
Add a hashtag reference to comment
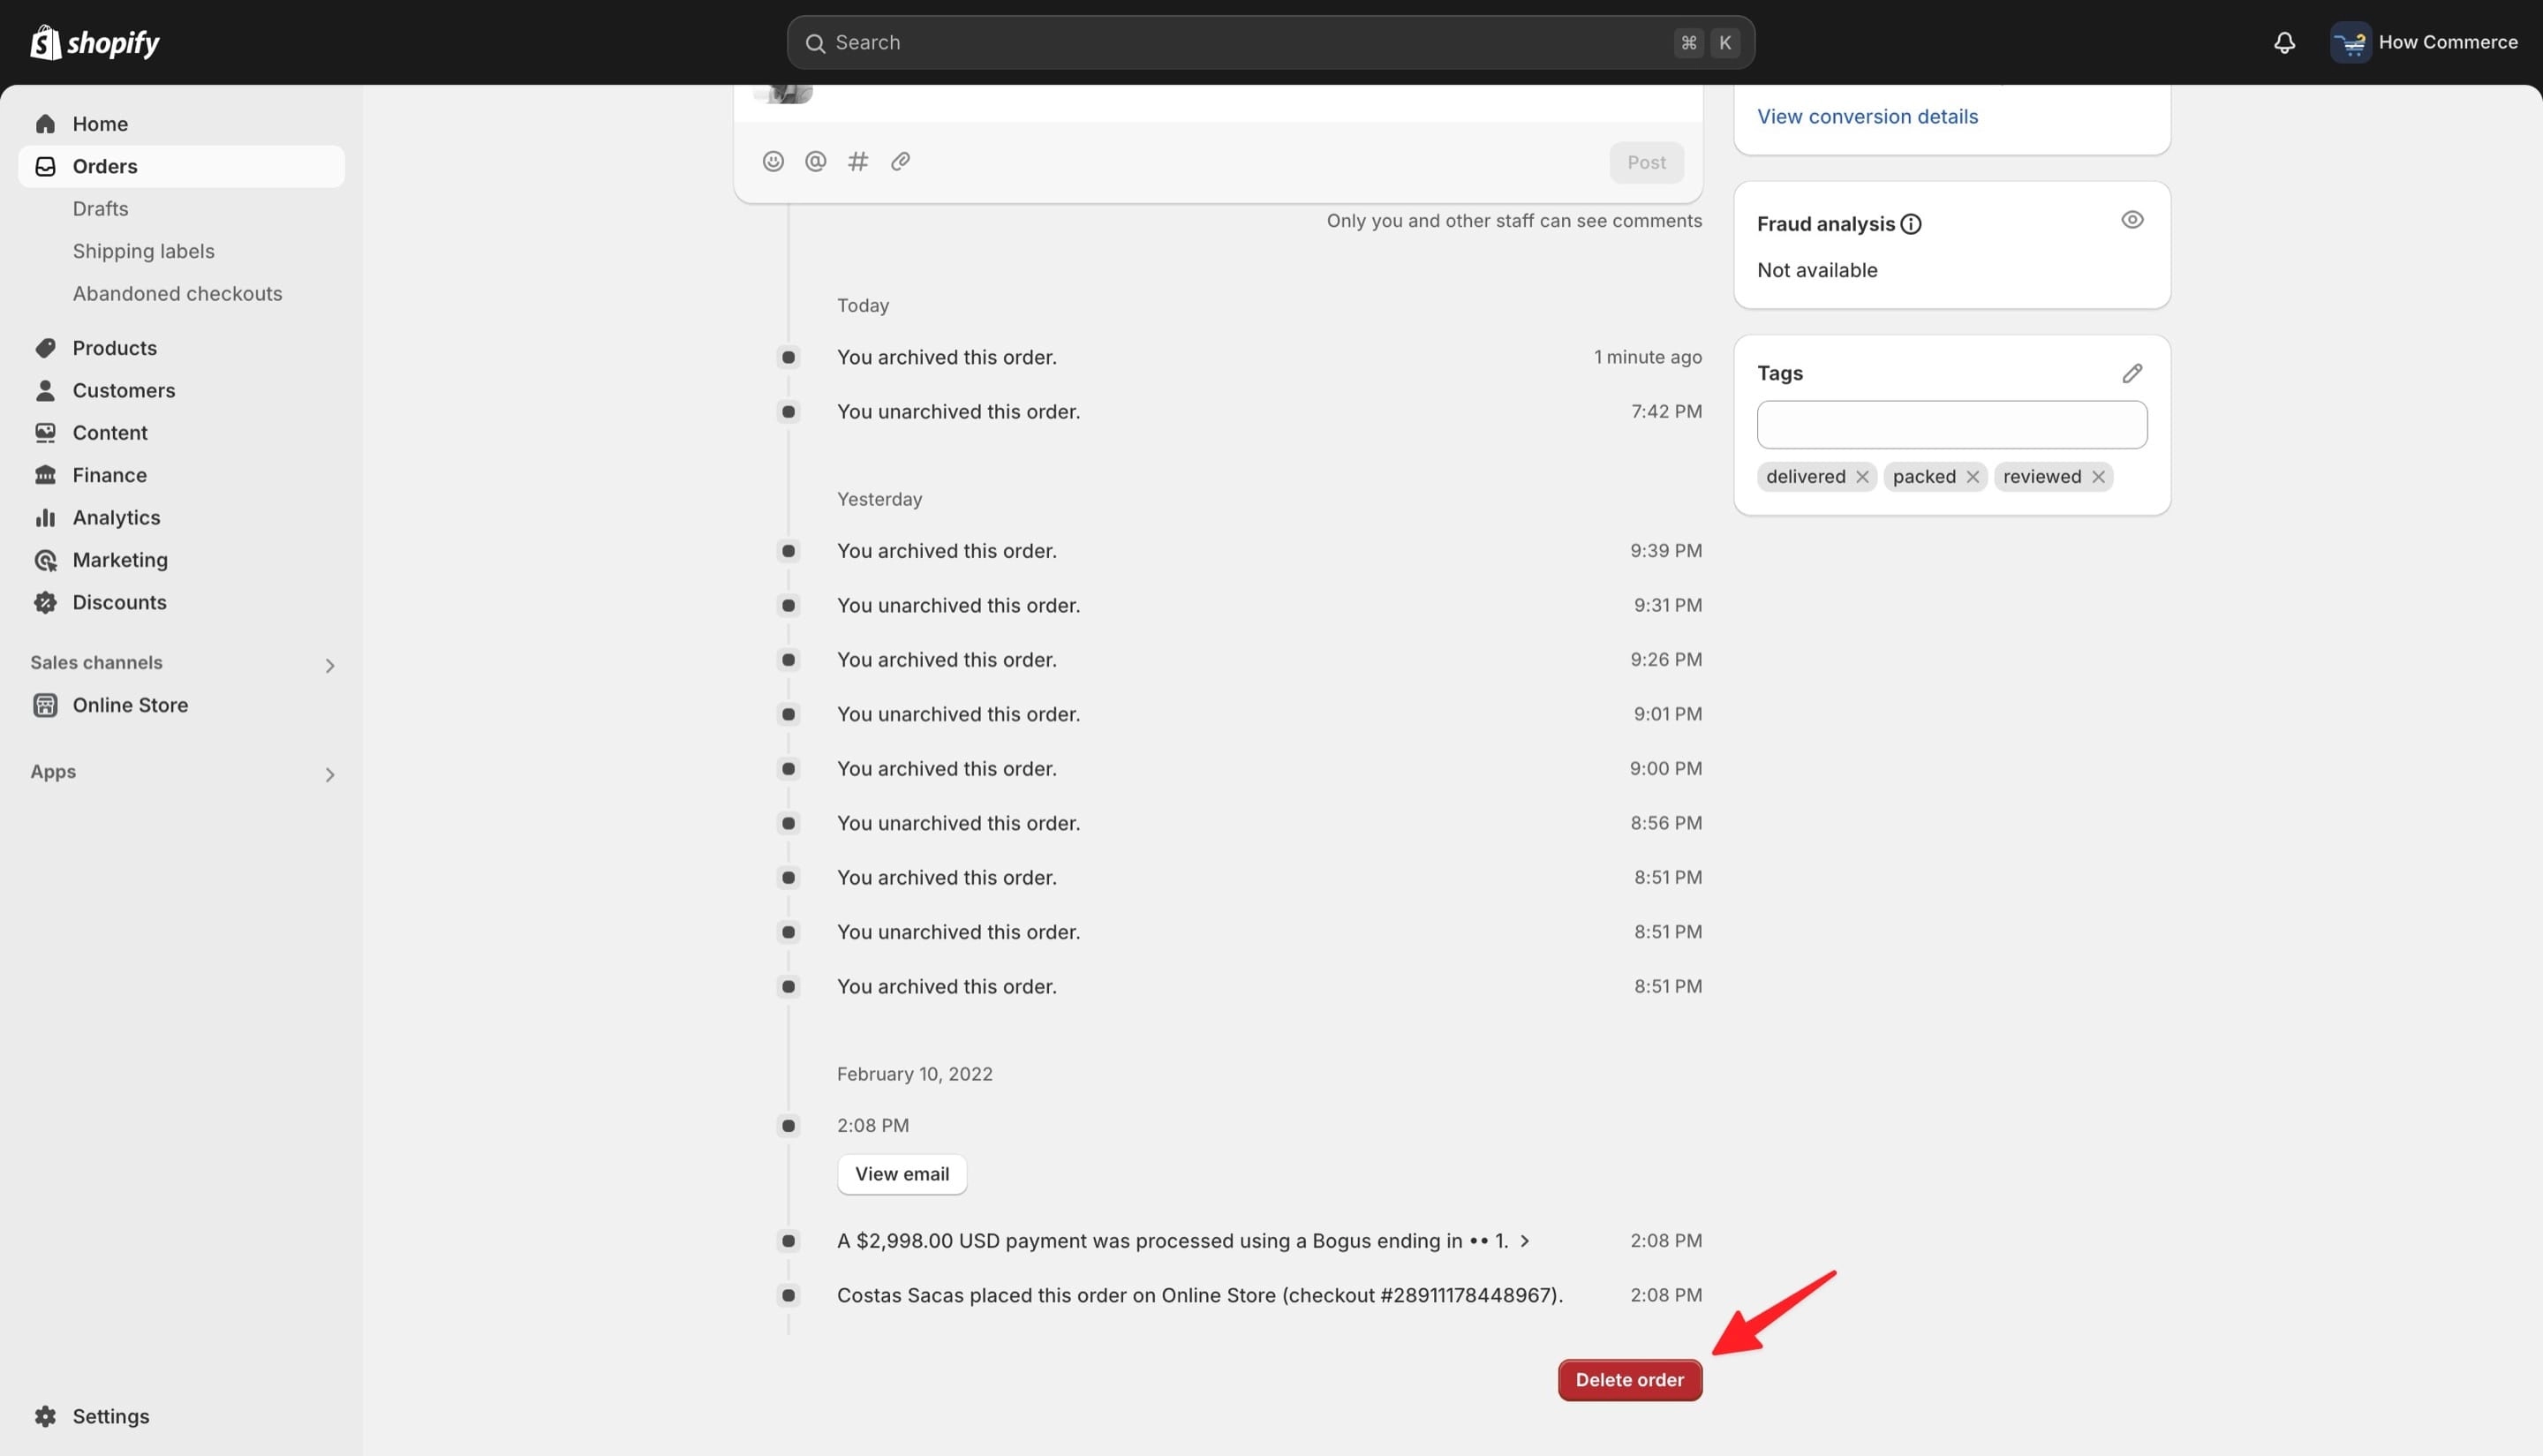coord(858,161)
